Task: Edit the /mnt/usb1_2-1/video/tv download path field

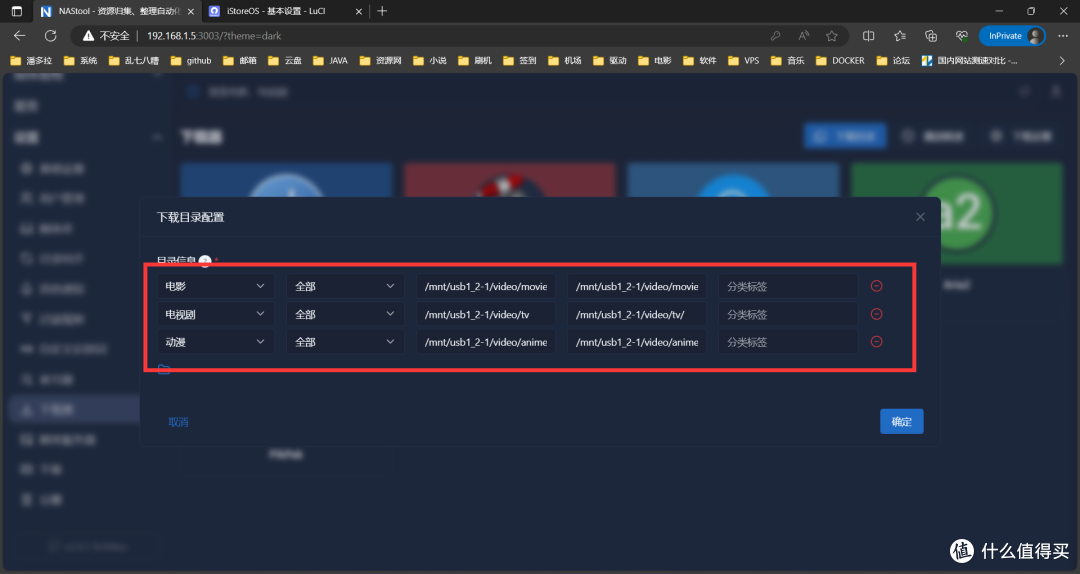Action: coord(486,314)
